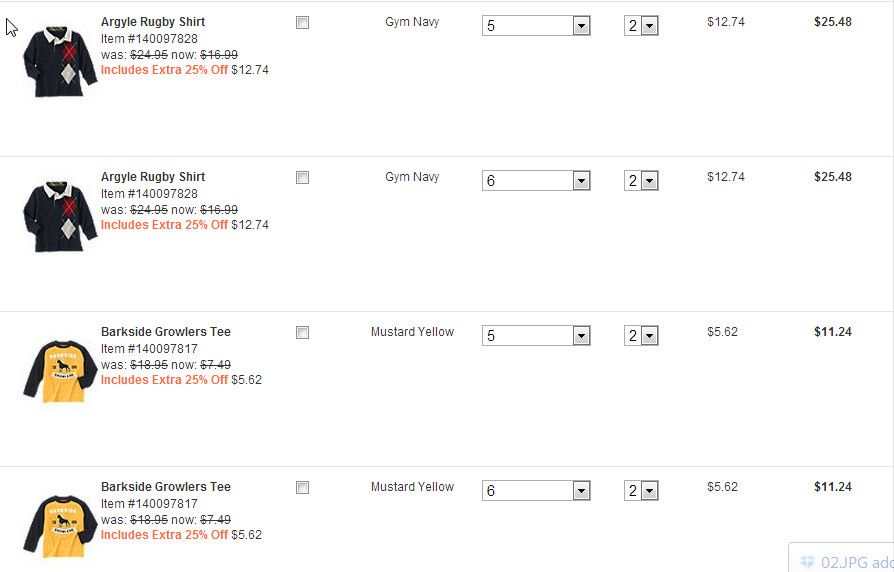Click the Dropbox icon in the notification popup
This screenshot has height=572, width=894.
coord(808,562)
